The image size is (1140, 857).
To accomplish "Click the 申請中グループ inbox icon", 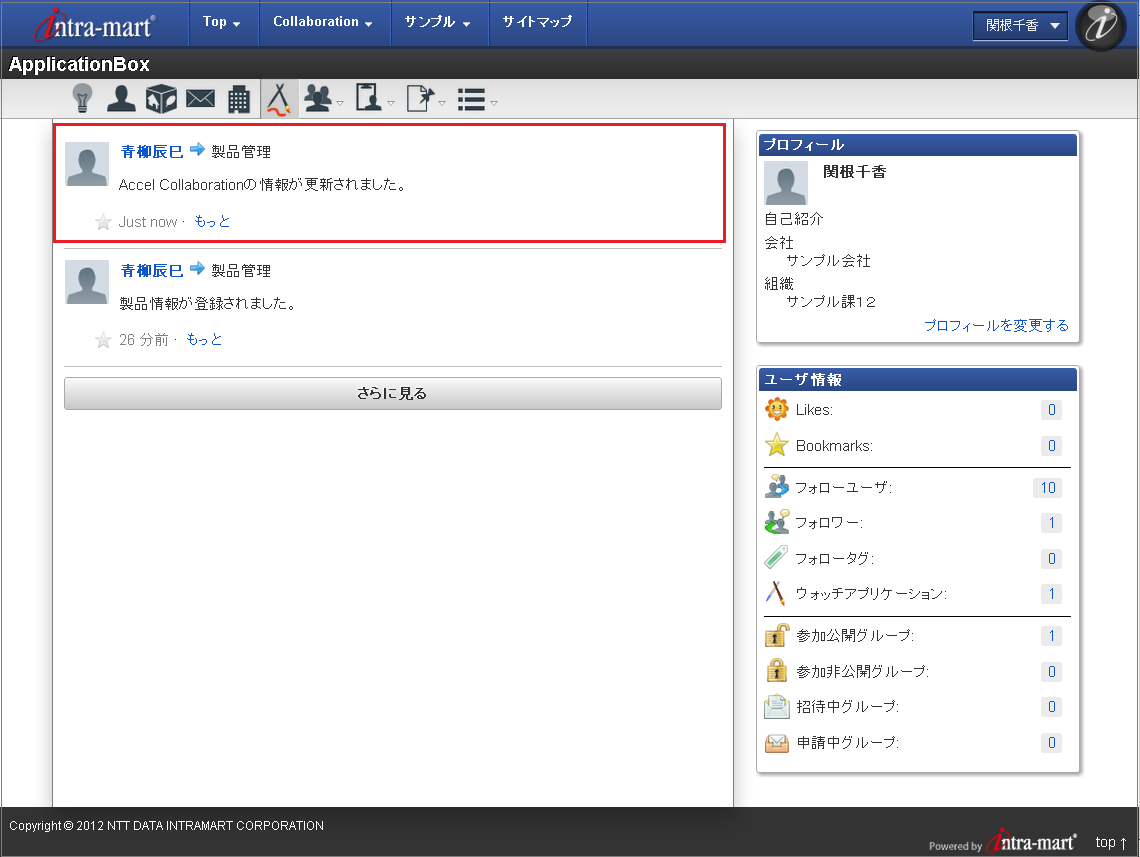I will pyautogui.click(x=776, y=743).
